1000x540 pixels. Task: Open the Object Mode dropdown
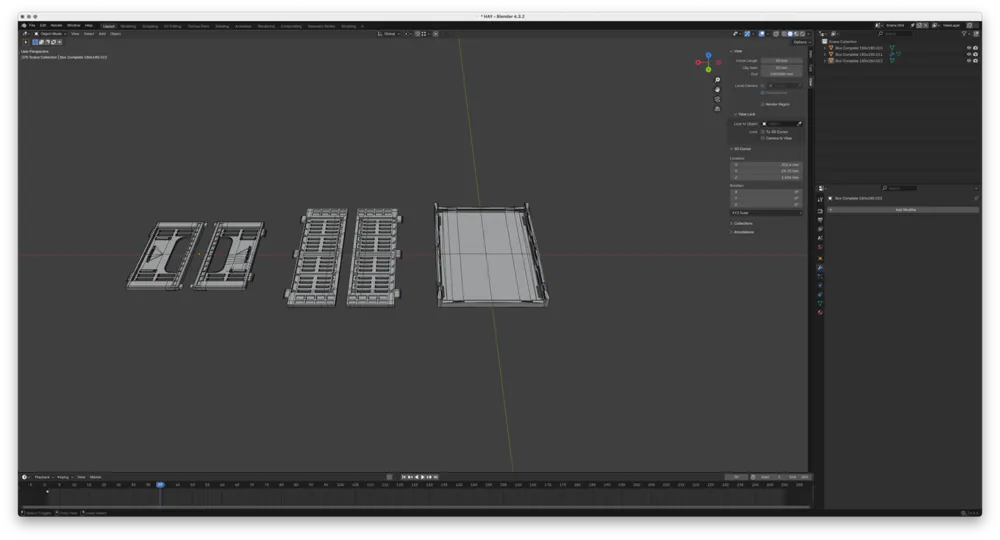point(50,34)
